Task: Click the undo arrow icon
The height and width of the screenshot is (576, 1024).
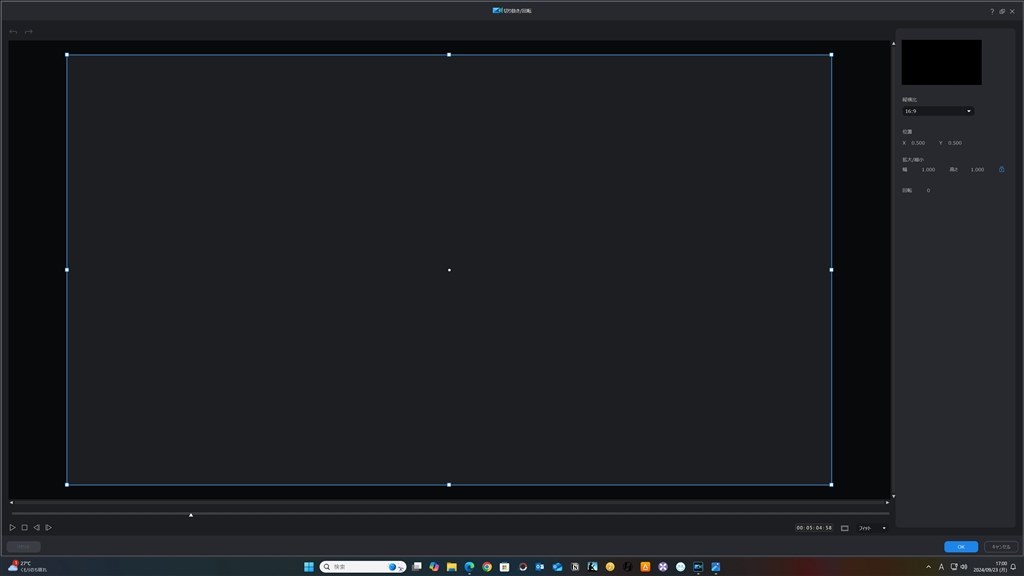Action: point(13,31)
